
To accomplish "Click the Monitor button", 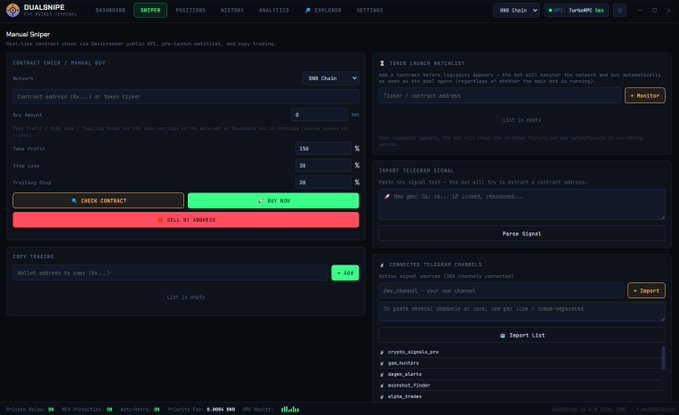I will click(645, 96).
